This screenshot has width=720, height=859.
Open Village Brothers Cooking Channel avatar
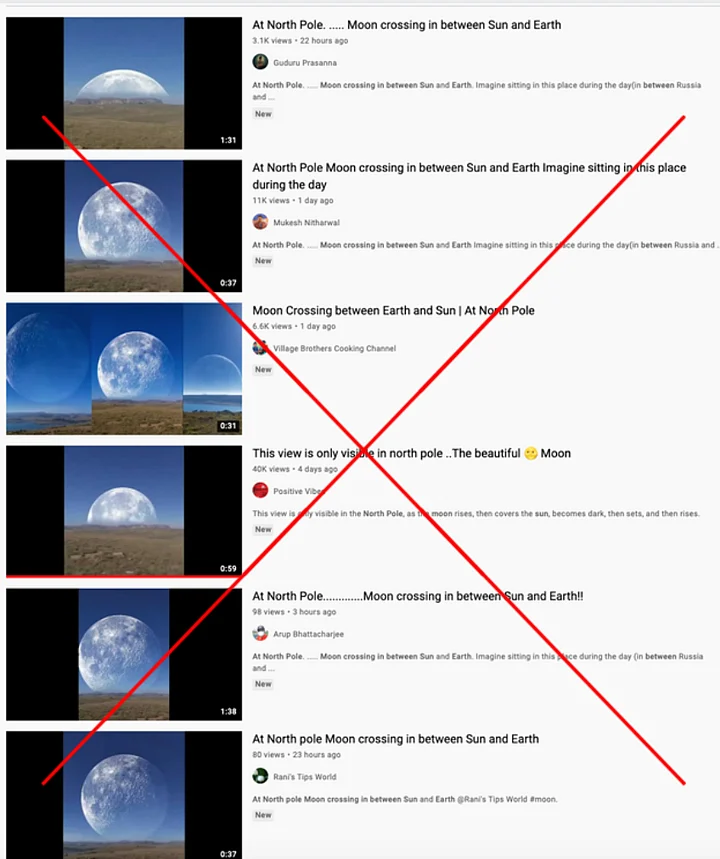click(260, 347)
